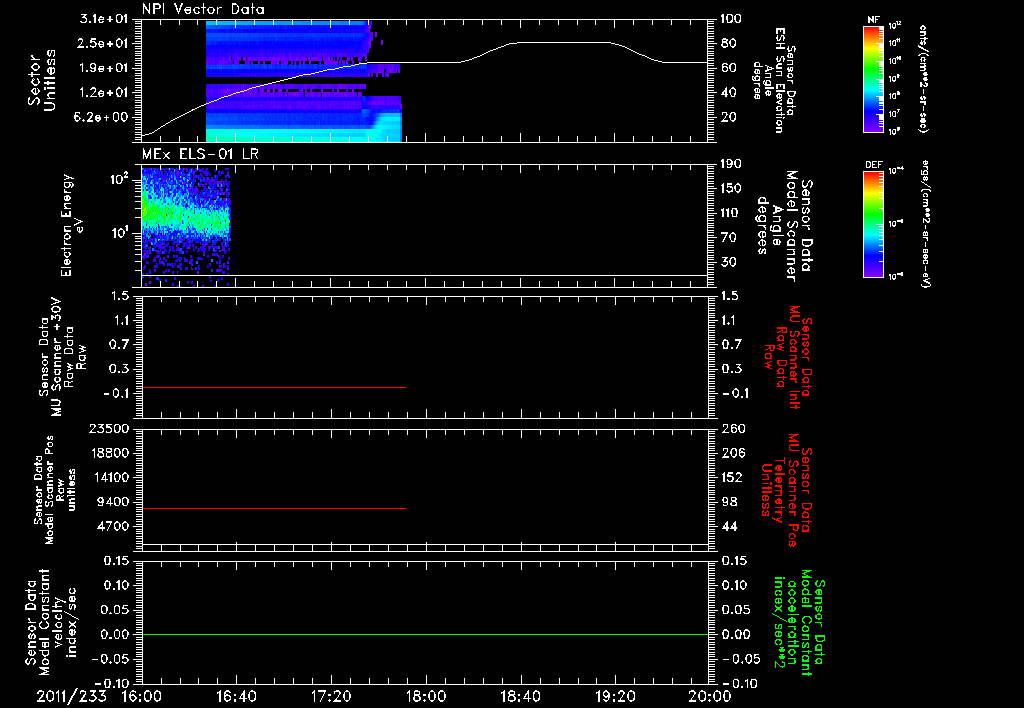This screenshot has width=1024, height=708.
Task: Click the 10¹ electron energy tick label
Action: [118, 233]
